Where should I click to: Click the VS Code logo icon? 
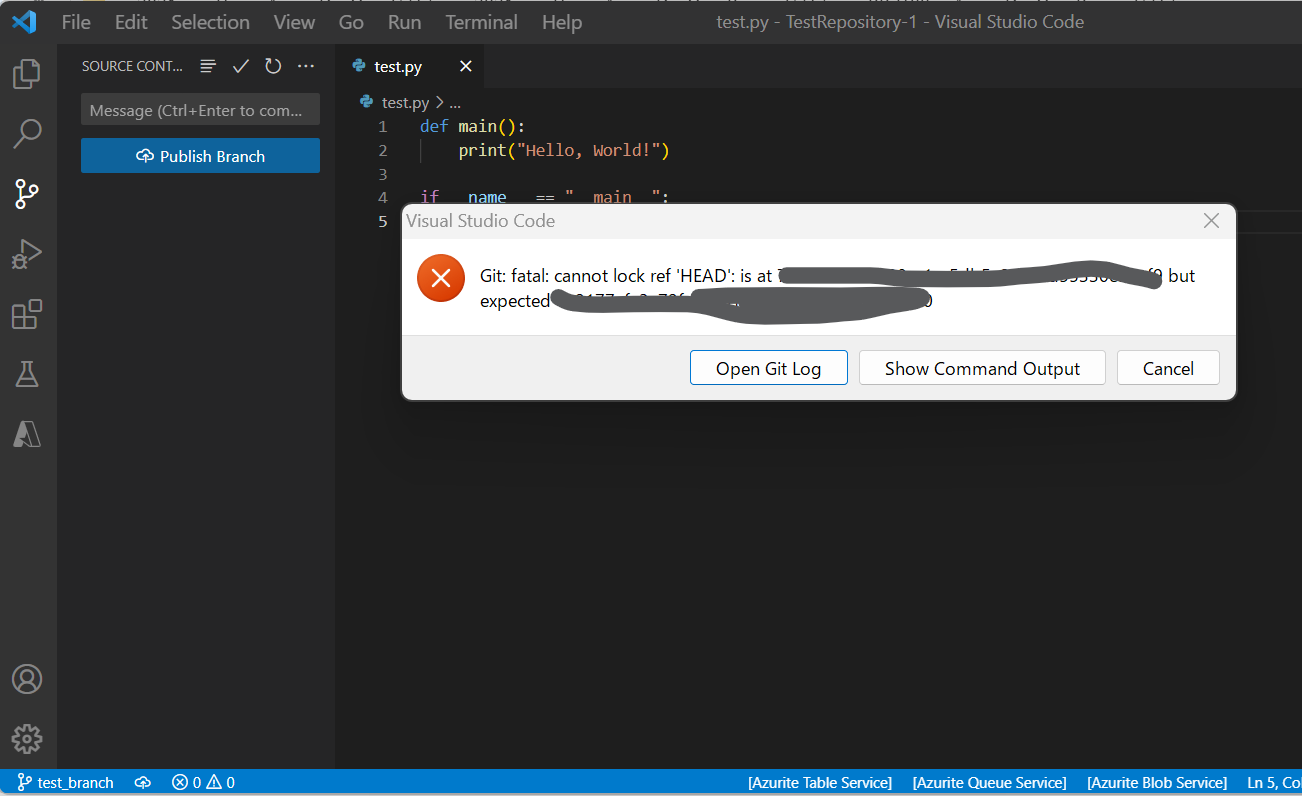click(24, 21)
